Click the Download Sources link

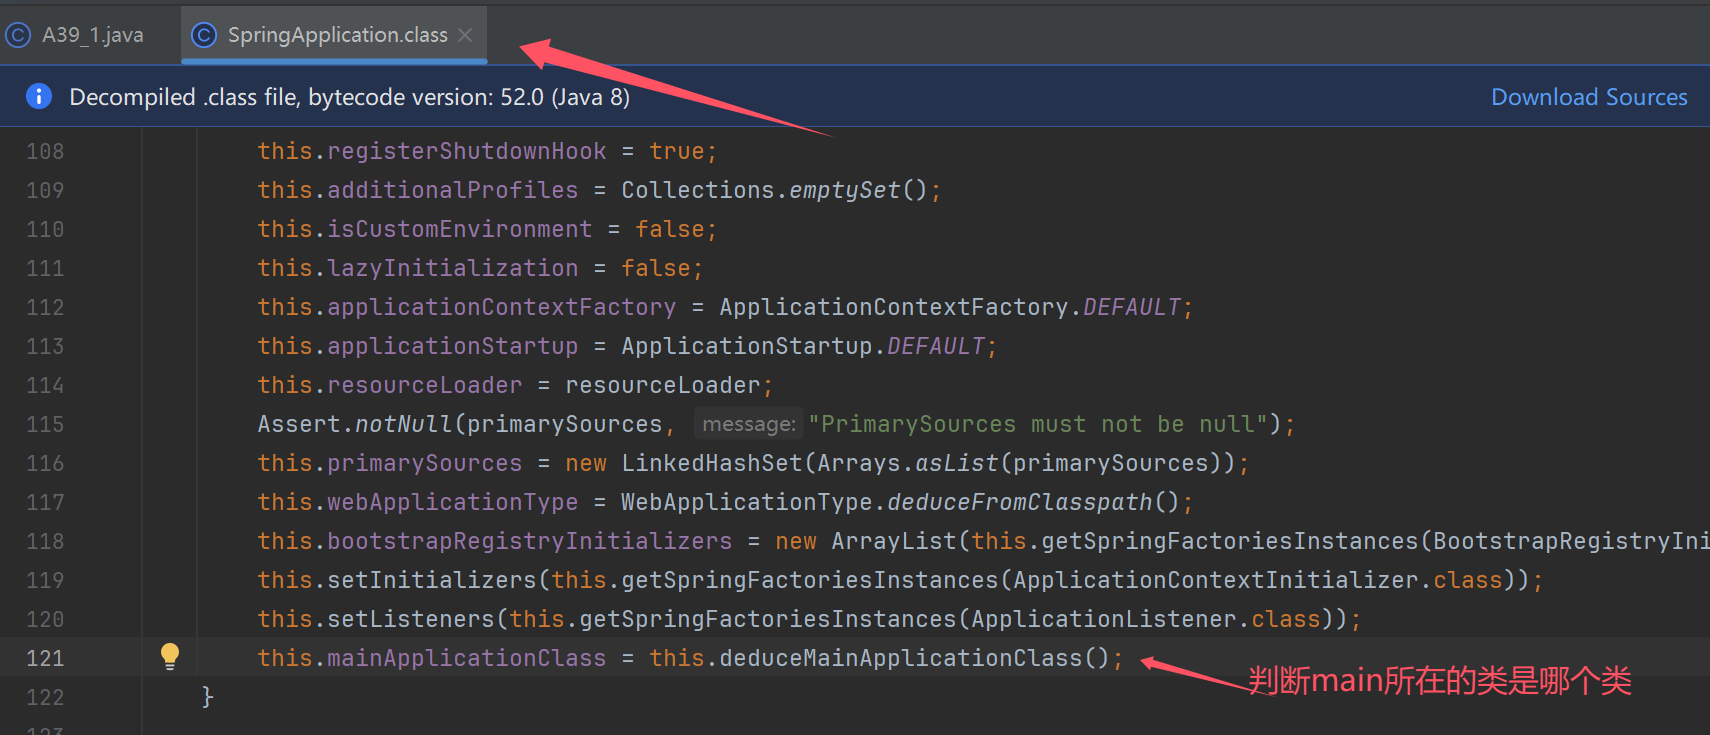[x=1589, y=97]
